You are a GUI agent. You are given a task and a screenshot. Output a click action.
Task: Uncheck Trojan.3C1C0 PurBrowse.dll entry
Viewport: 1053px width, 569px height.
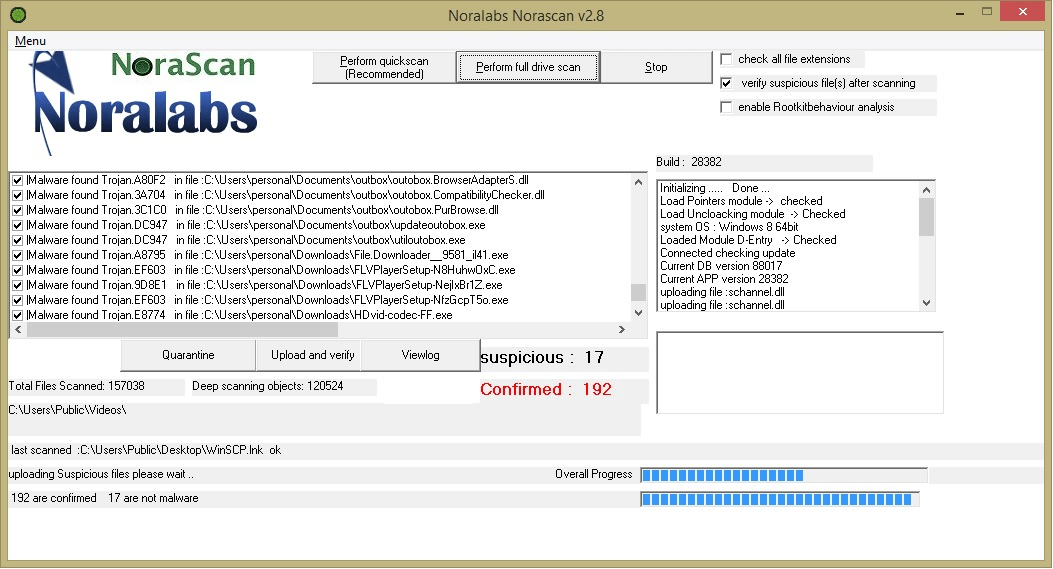(17, 210)
